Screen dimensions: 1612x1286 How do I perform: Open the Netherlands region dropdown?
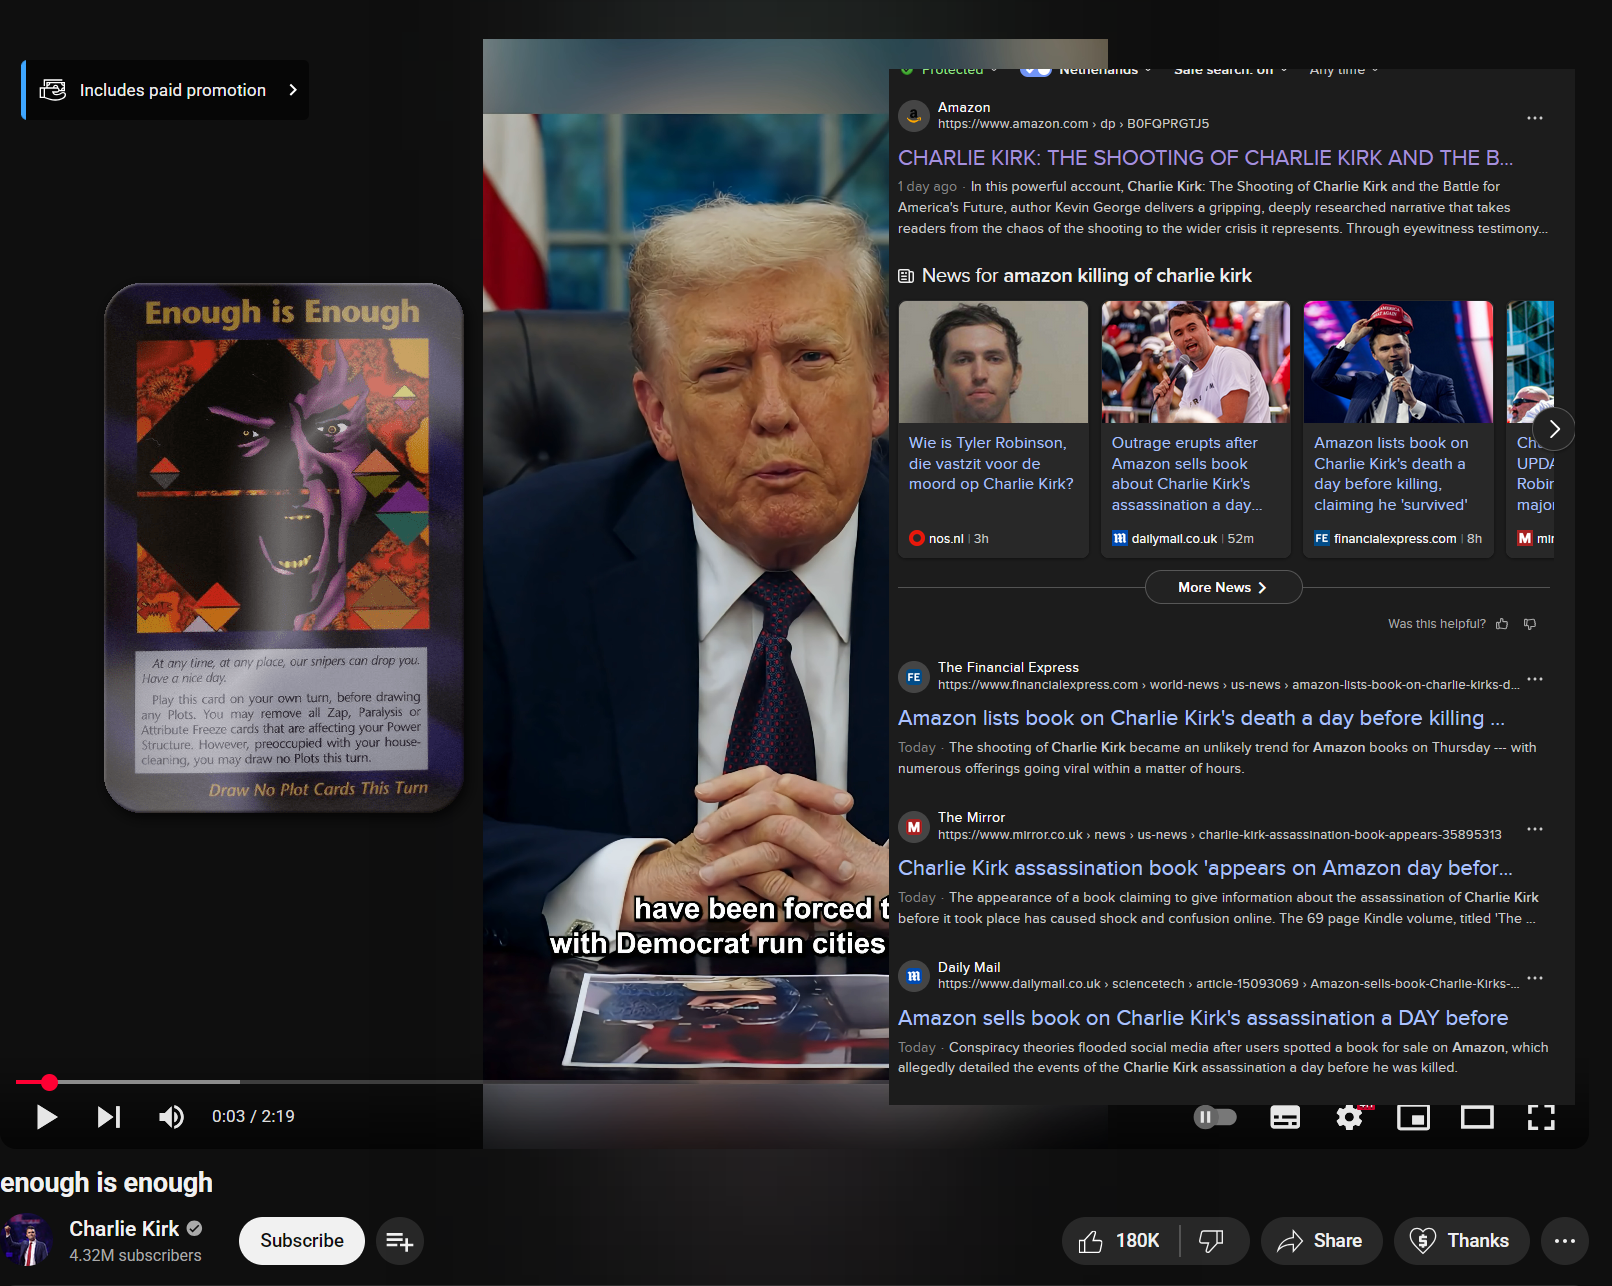click(1105, 72)
